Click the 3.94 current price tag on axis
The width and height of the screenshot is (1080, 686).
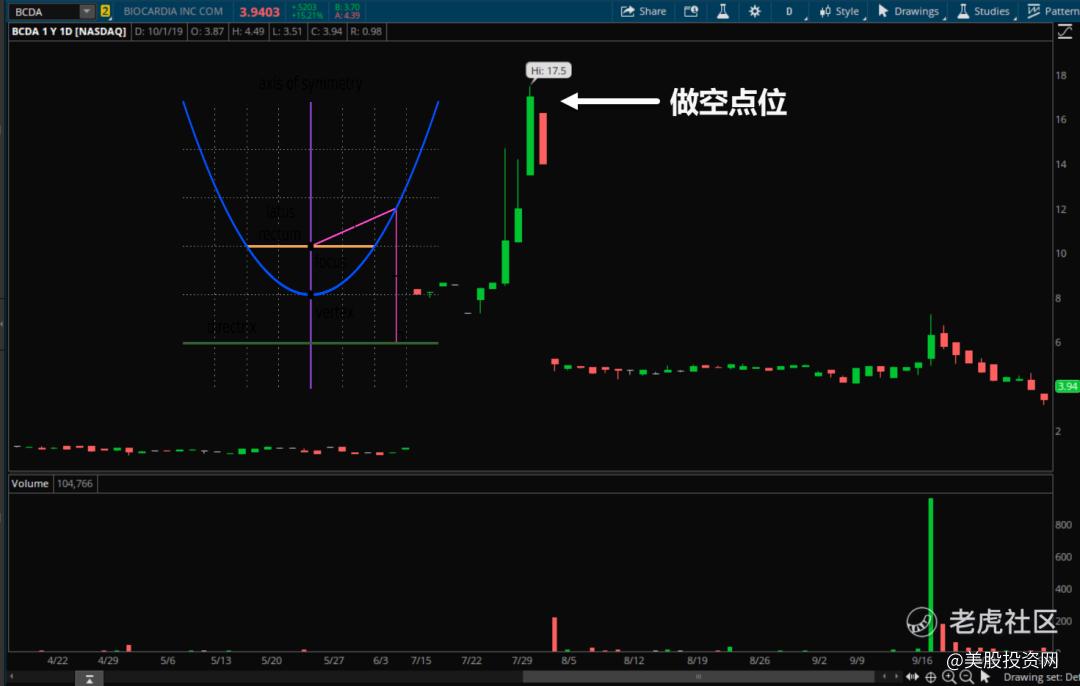(1066, 386)
